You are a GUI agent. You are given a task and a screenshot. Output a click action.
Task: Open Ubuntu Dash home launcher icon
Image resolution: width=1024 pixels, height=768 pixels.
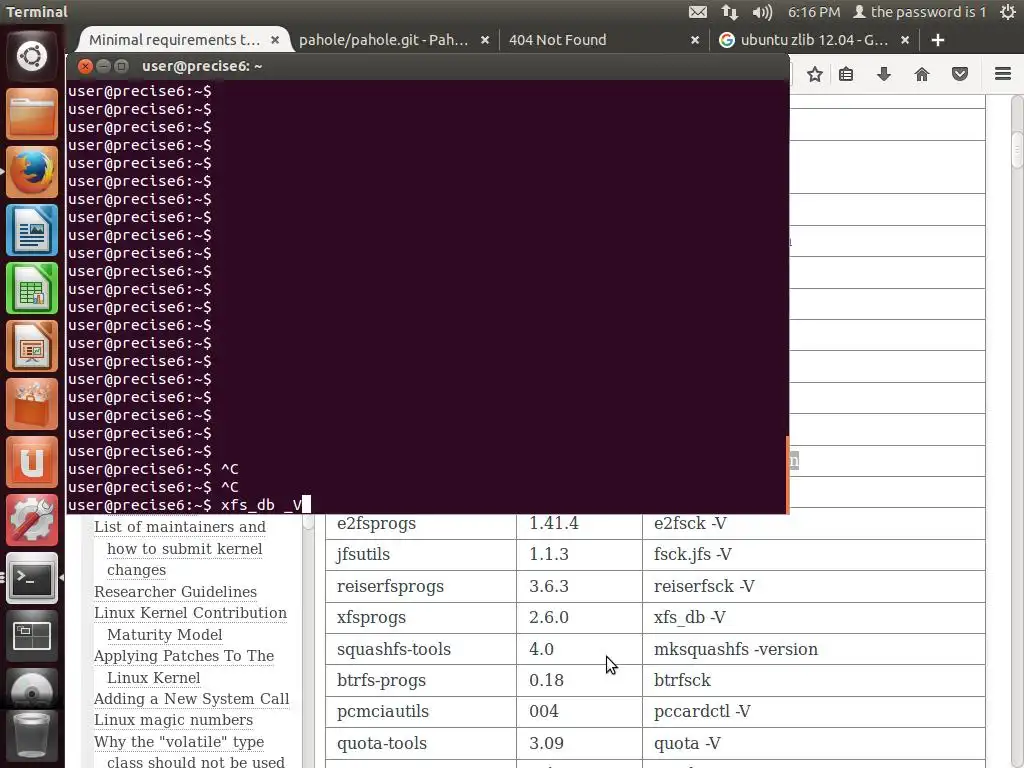31,56
